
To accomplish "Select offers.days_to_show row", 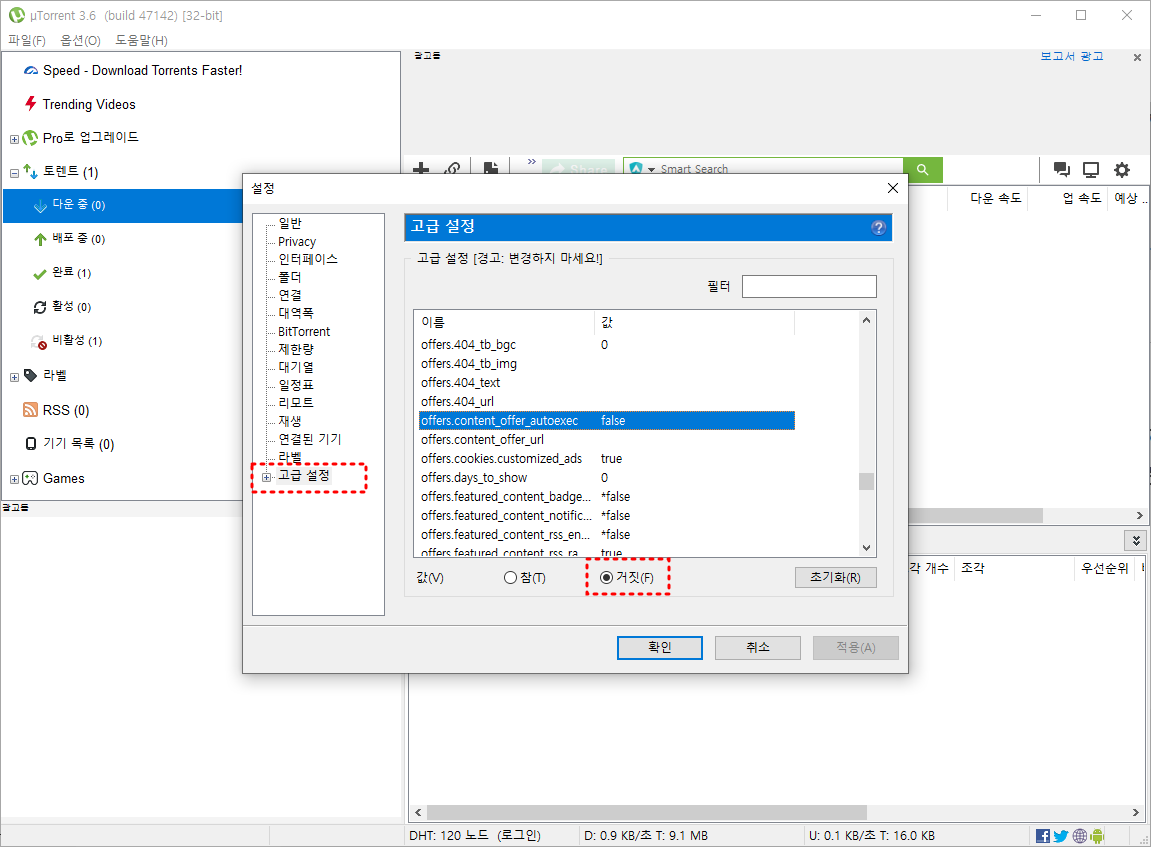I will 606,478.
